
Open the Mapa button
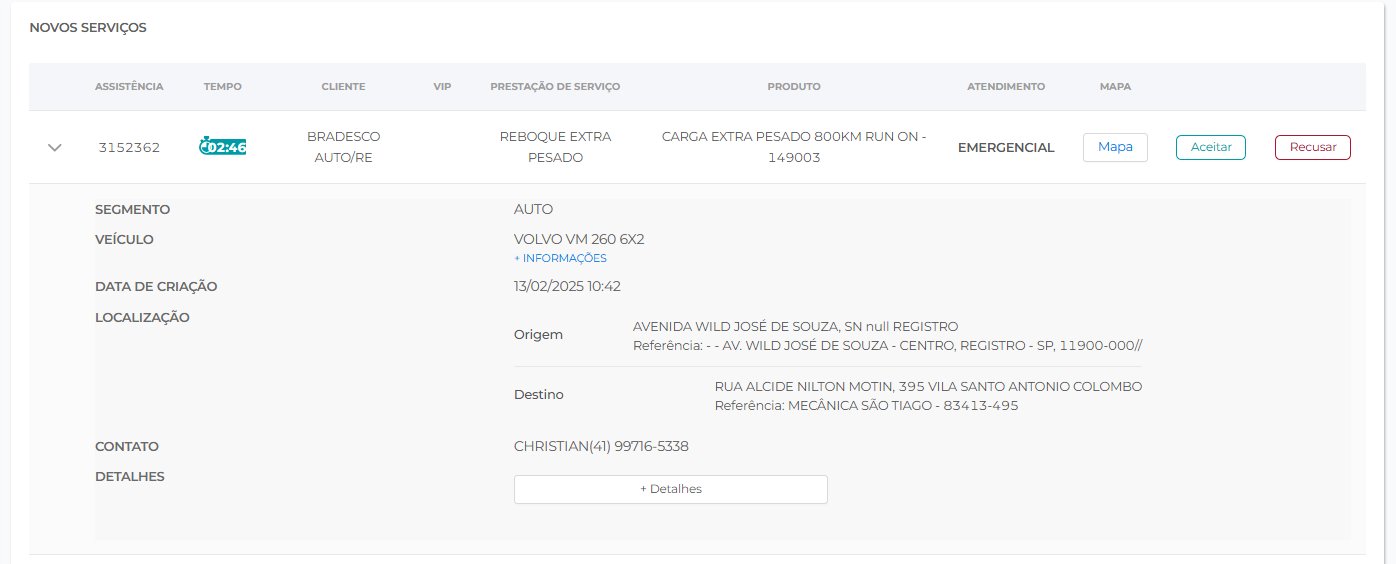pos(1115,147)
